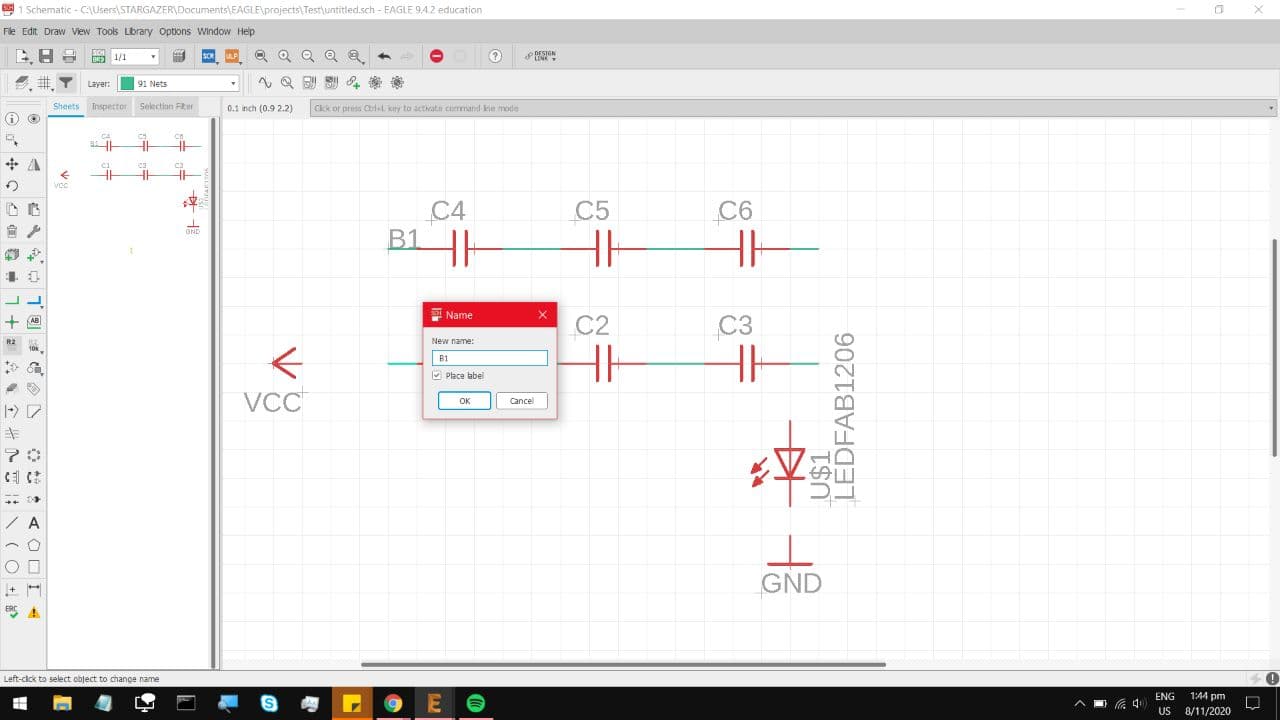Click the Zoom out icon

coord(308,56)
